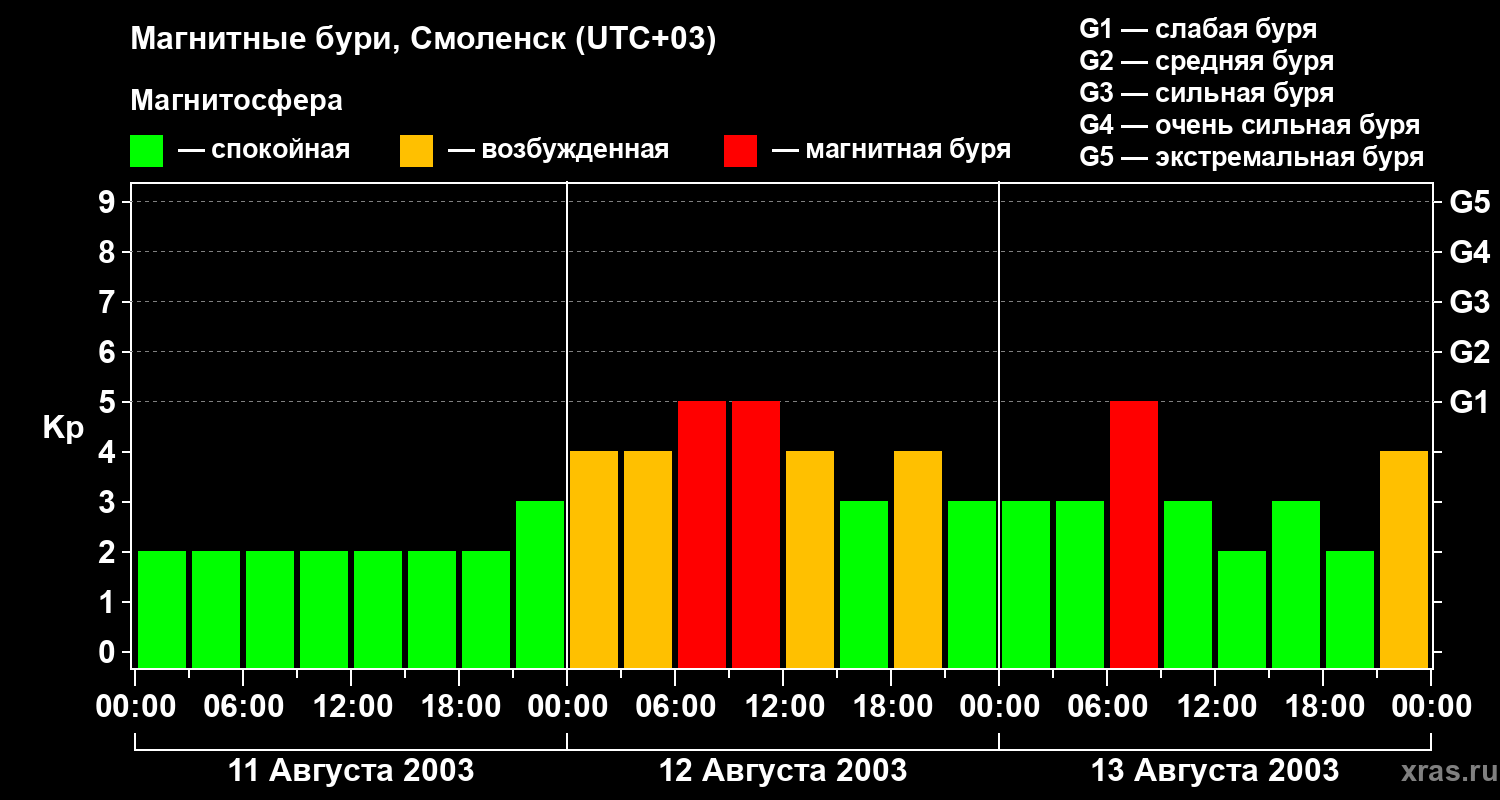Viewport: 1500px width, 800px height.
Task: Click the '— спокойная' legend label
Action: tap(264, 150)
